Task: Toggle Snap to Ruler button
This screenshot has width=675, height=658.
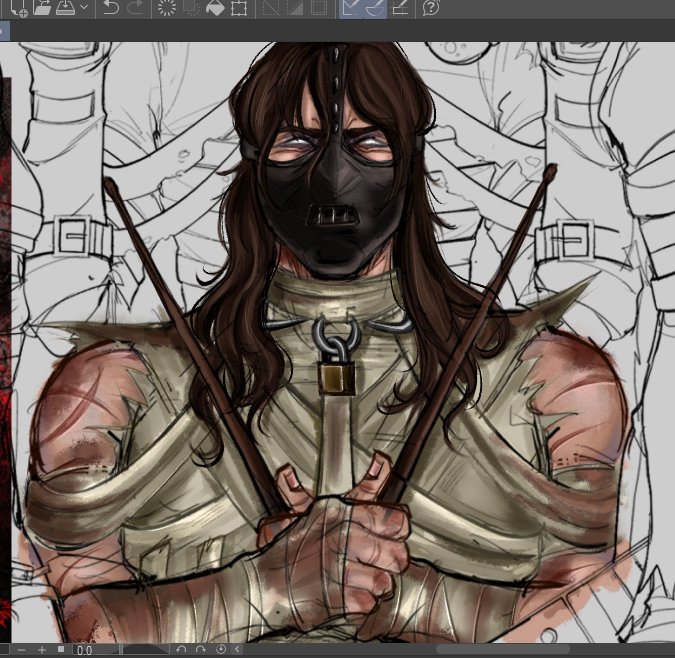Action: click(x=351, y=8)
